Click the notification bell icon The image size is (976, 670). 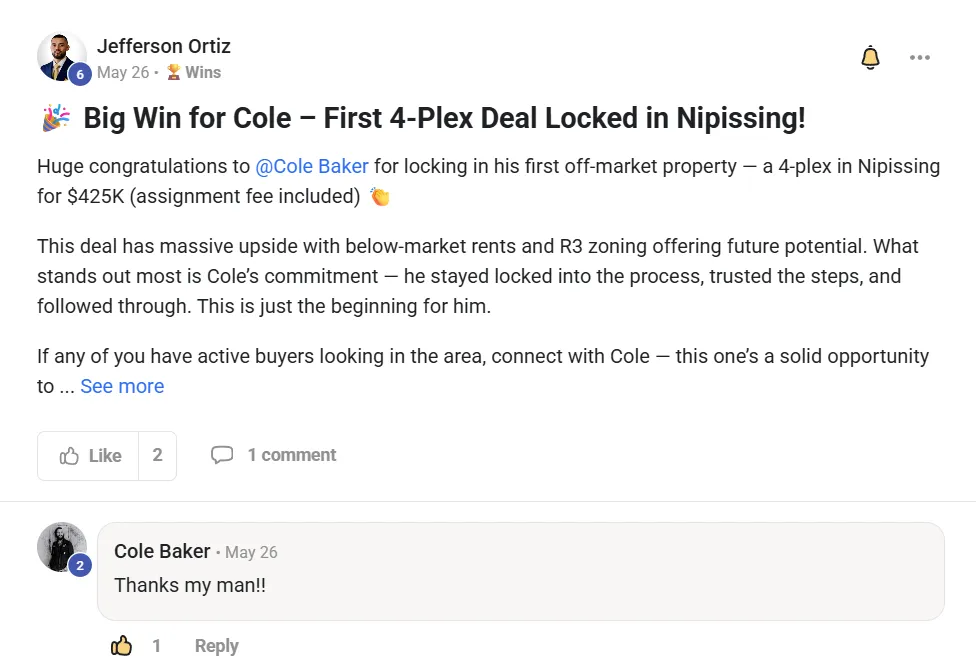coord(870,58)
